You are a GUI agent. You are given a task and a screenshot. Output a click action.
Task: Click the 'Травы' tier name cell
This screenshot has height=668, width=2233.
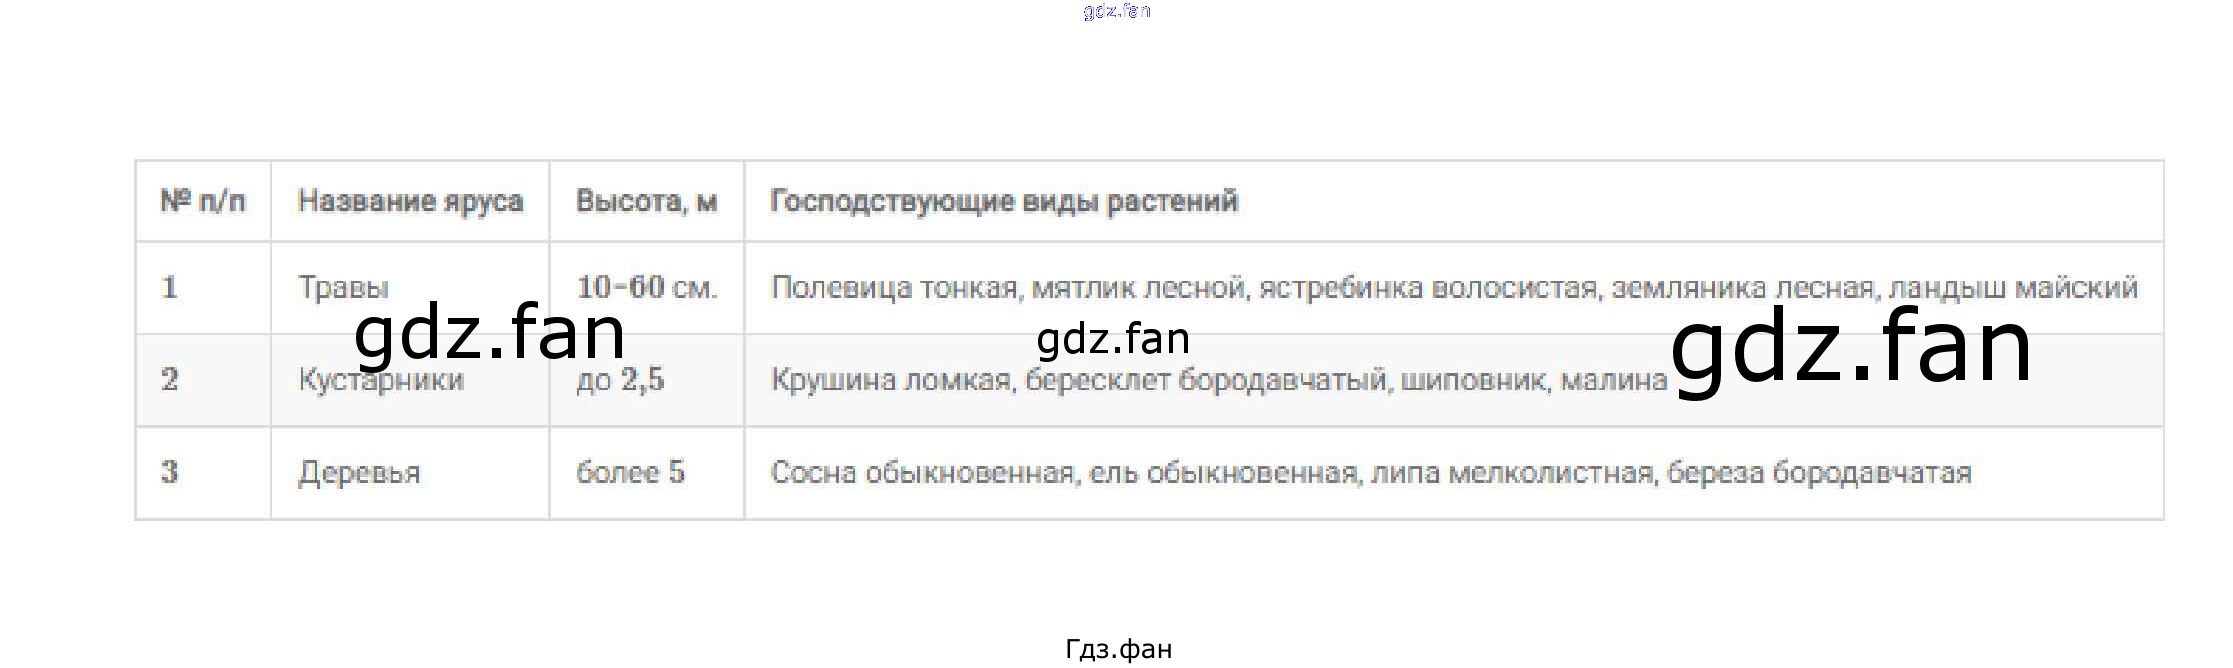point(410,287)
